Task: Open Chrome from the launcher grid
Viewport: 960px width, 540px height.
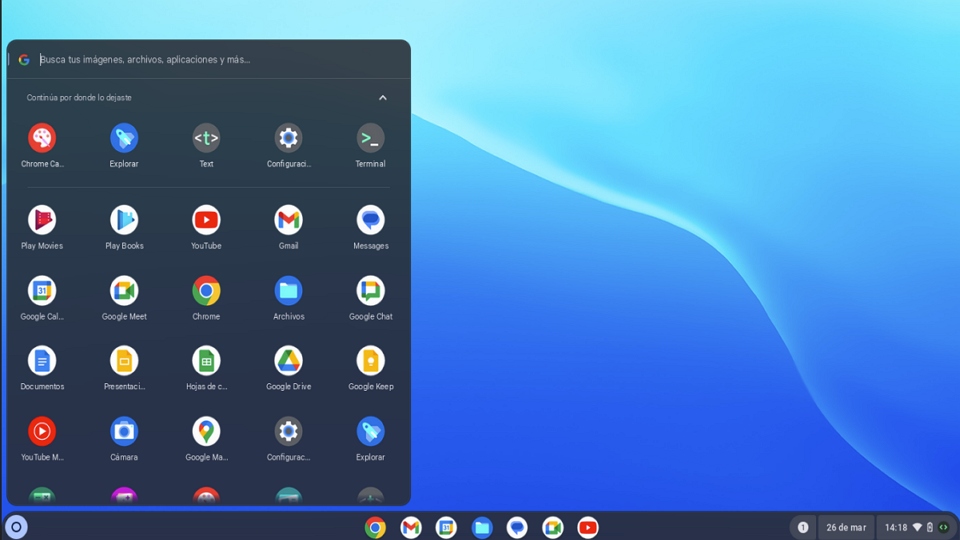Action: pos(206,291)
